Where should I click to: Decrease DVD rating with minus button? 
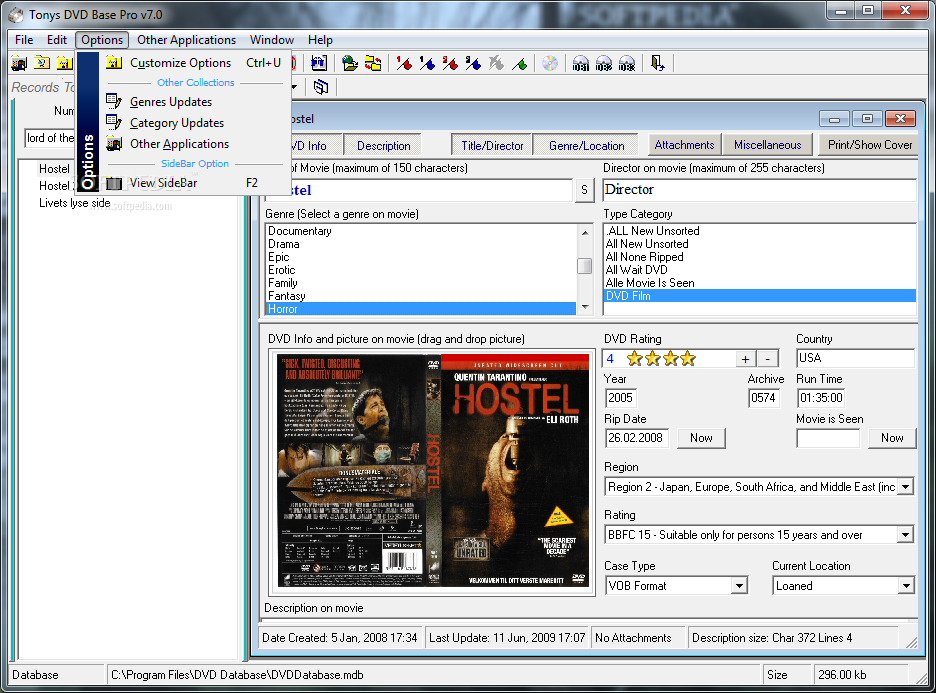pyautogui.click(x=768, y=359)
